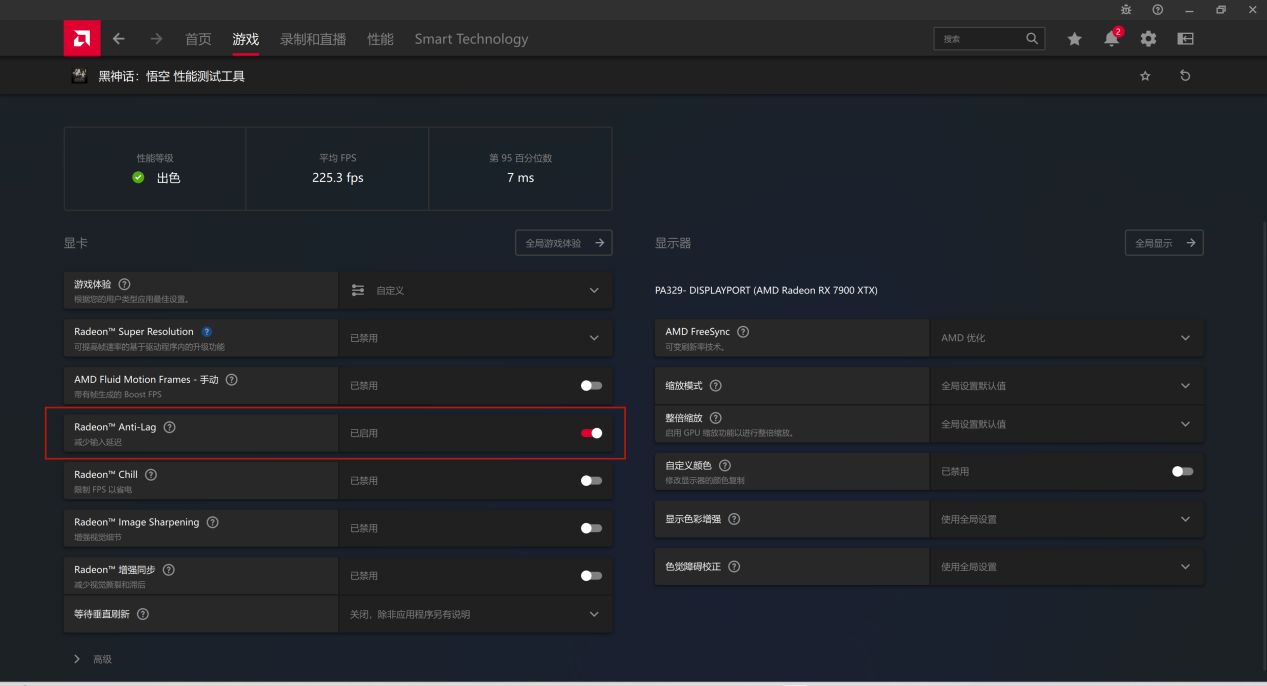Show help for Radeon Chill
Screen dimensions: 1267x686
click(151, 474)
